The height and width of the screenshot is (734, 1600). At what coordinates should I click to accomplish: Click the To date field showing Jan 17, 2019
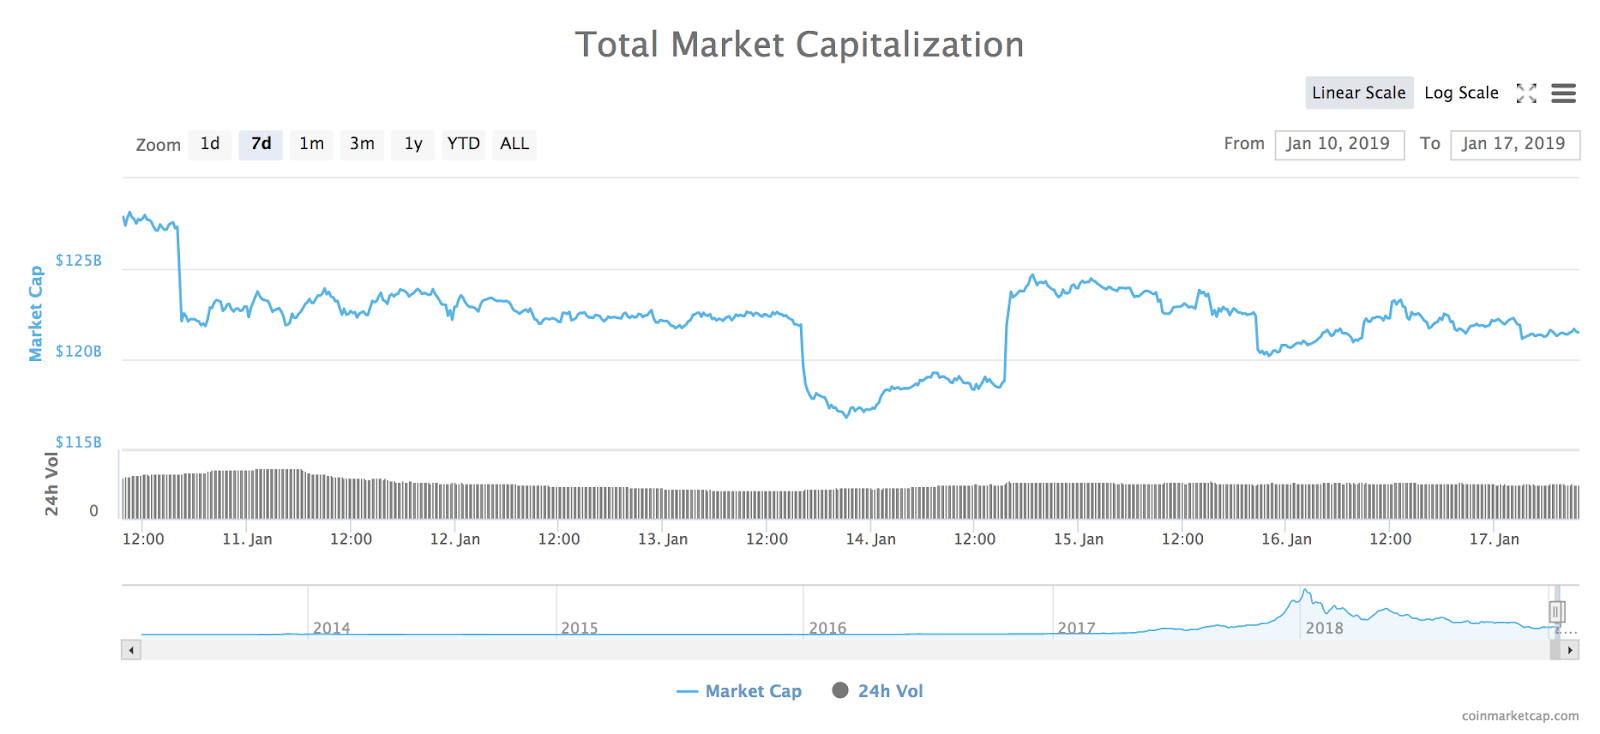pyautogui.click(x=1515, y=144)
